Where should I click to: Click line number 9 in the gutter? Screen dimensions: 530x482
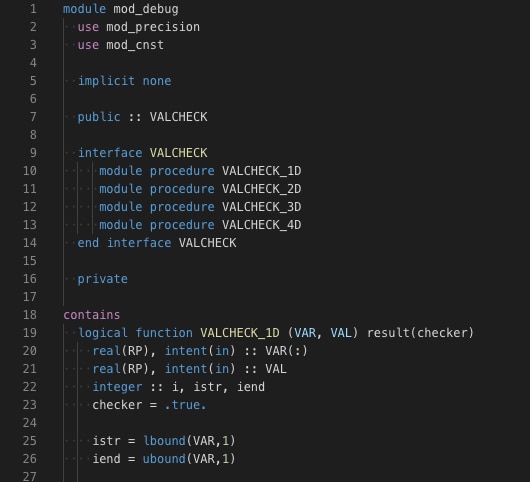[33, 153]
